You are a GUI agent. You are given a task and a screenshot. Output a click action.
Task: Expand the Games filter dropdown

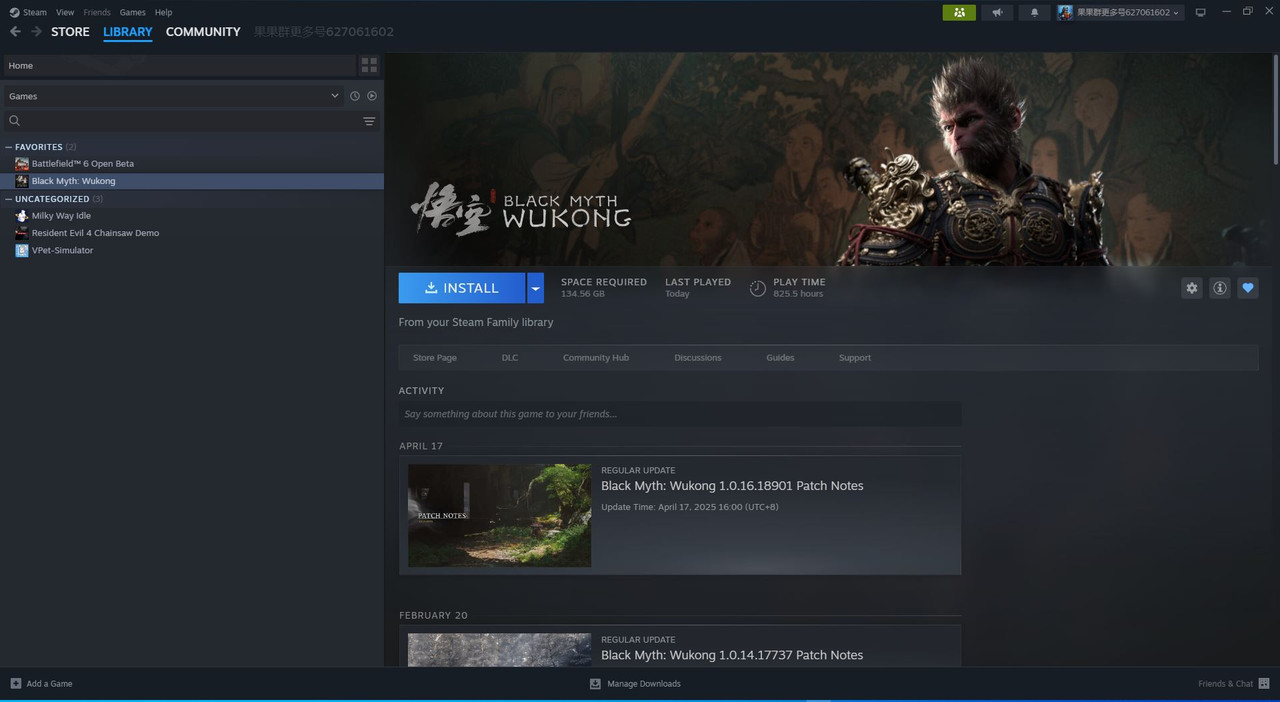pos(334,96)
